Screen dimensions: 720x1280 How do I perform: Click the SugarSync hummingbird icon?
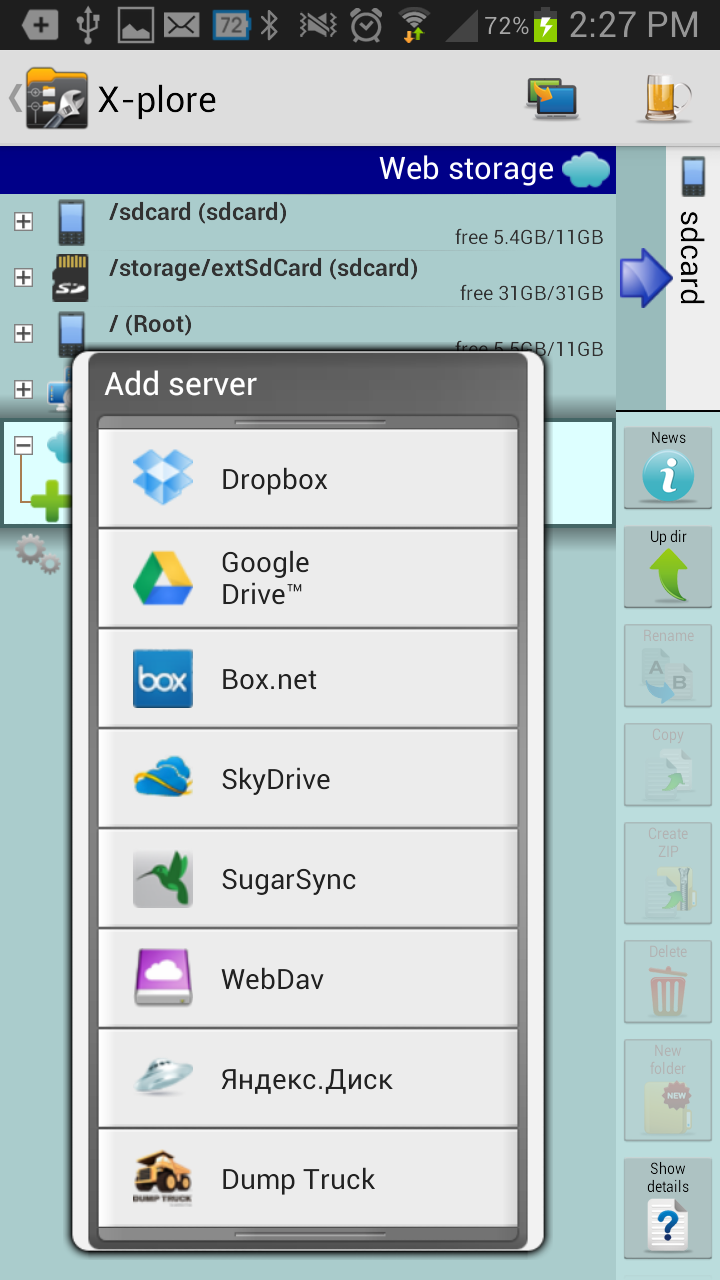pos(163,878)
